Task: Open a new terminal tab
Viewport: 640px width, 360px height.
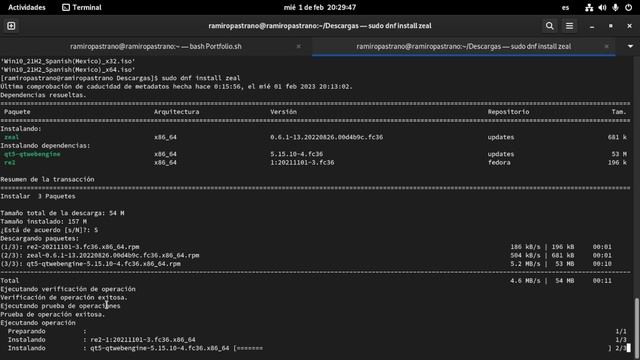Action: click(x=11, y=26)
